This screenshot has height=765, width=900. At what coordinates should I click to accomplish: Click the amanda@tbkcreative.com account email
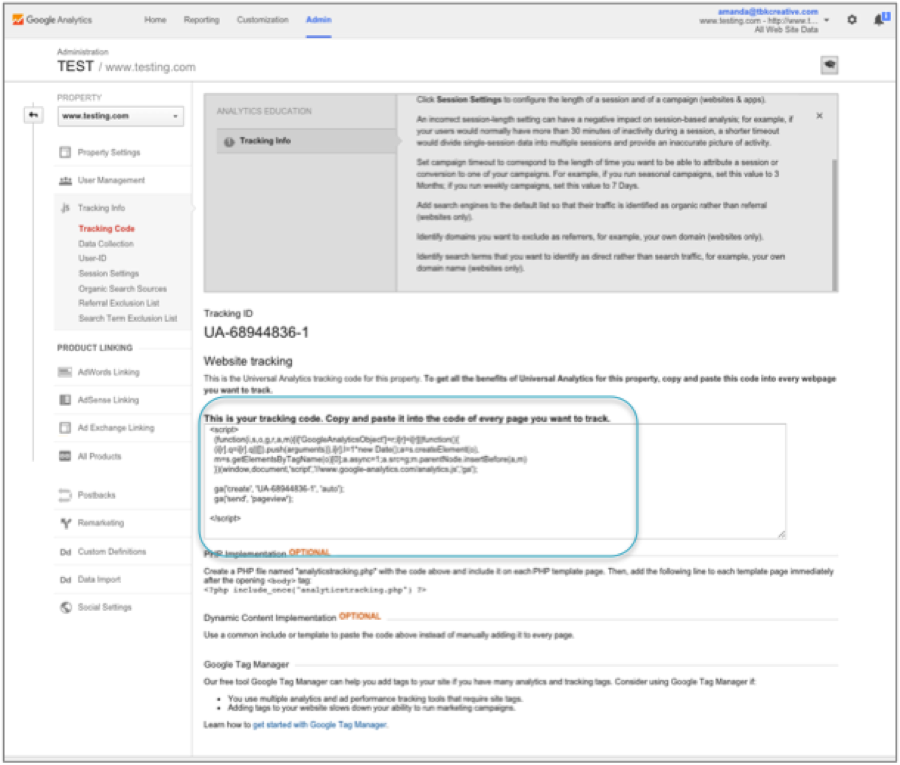767,11
